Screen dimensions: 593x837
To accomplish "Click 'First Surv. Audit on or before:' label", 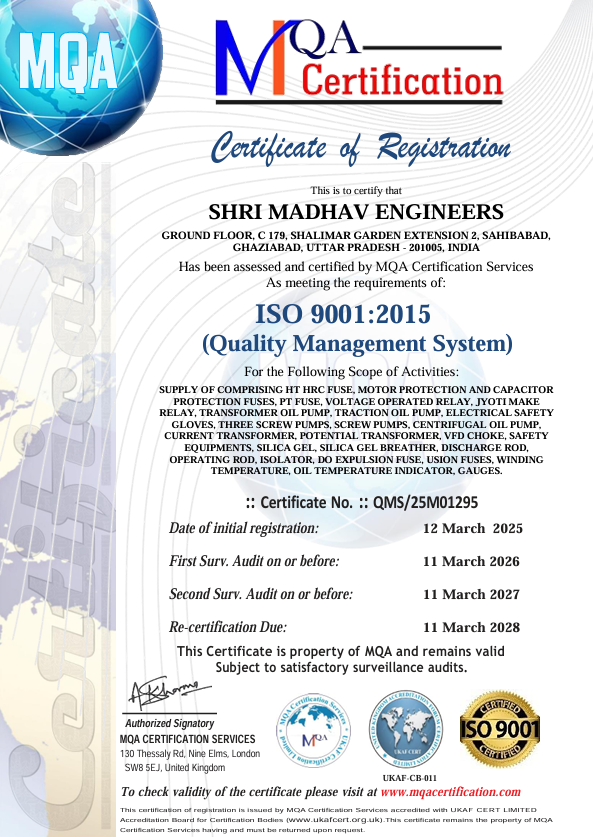I will pyautogui.click(x=254, y=562).
